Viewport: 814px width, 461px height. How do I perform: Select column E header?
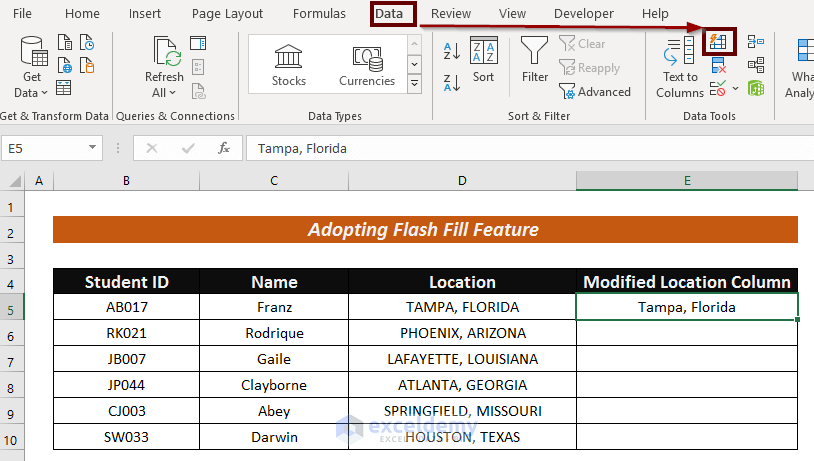point(687,181)
